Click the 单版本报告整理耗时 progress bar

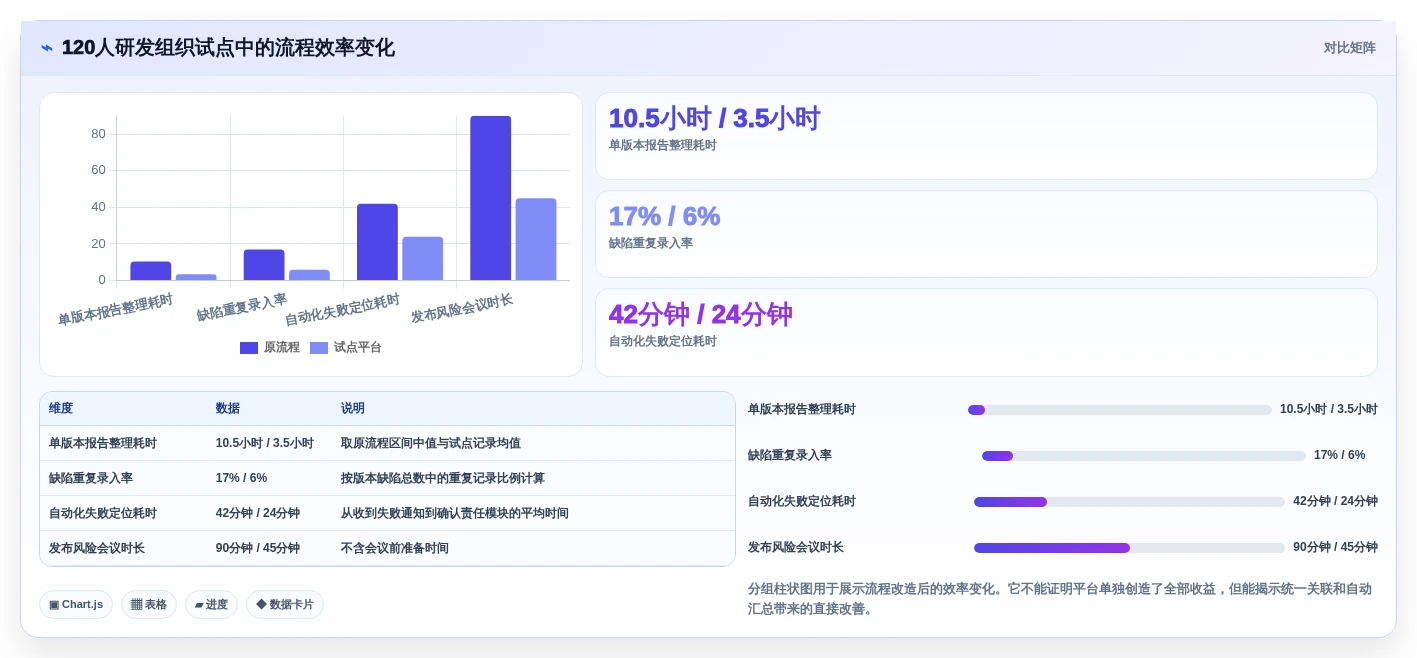point(1120,410)
